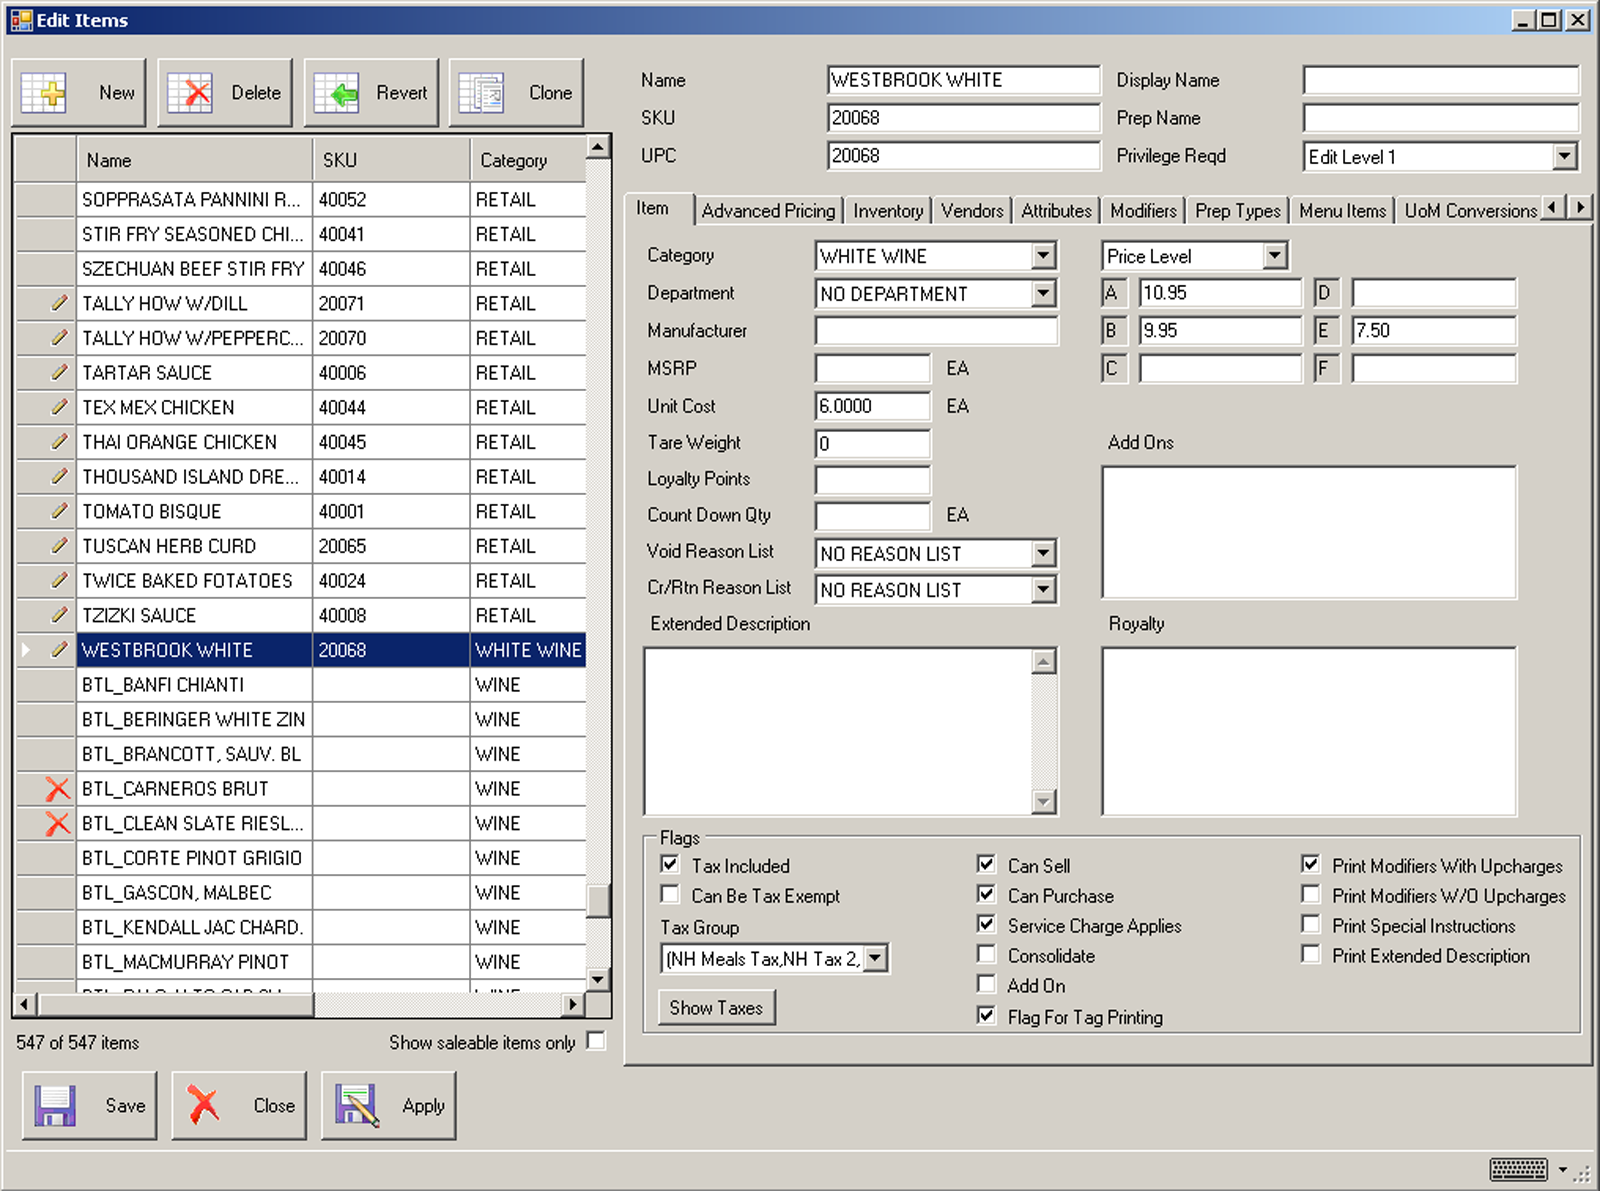
Task: Open the Privilege Reqd dropdown
Action: coord(1565,157)
